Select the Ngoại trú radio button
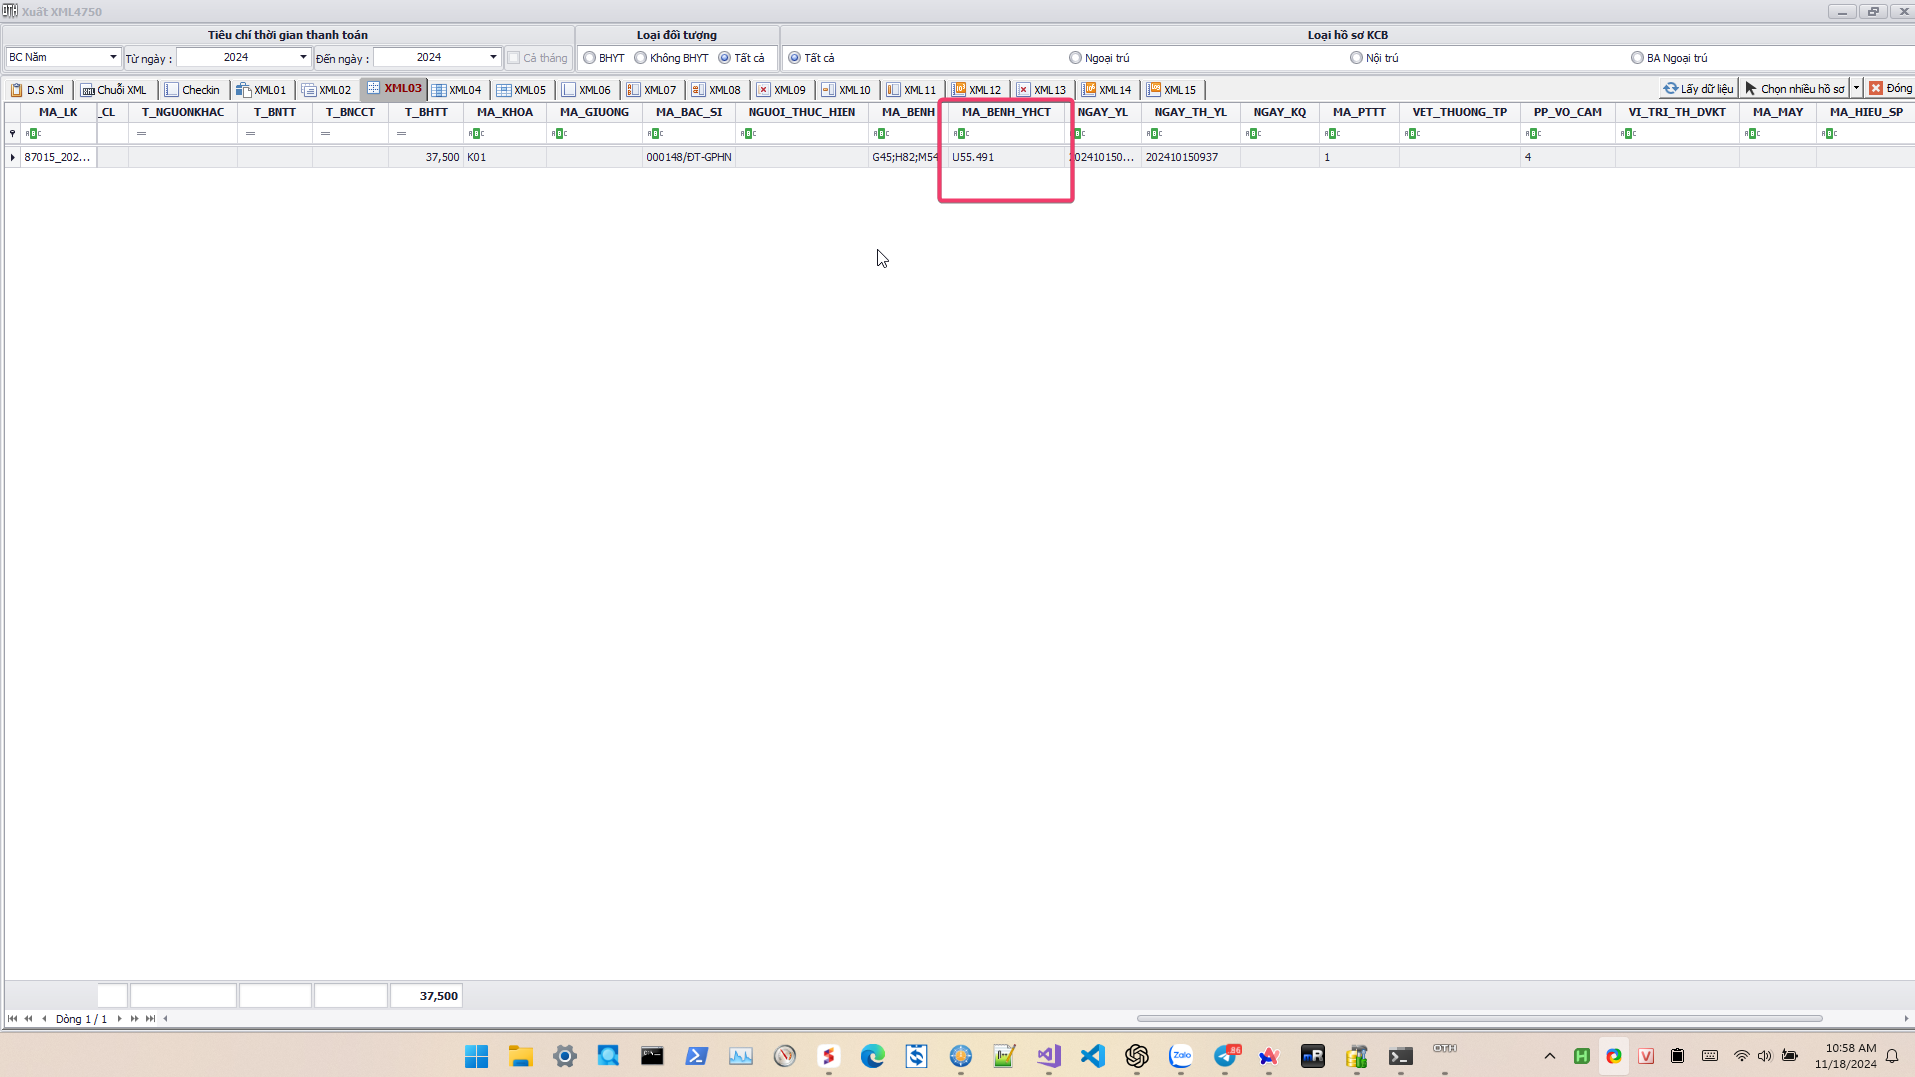 click(x=1076, y=58)
